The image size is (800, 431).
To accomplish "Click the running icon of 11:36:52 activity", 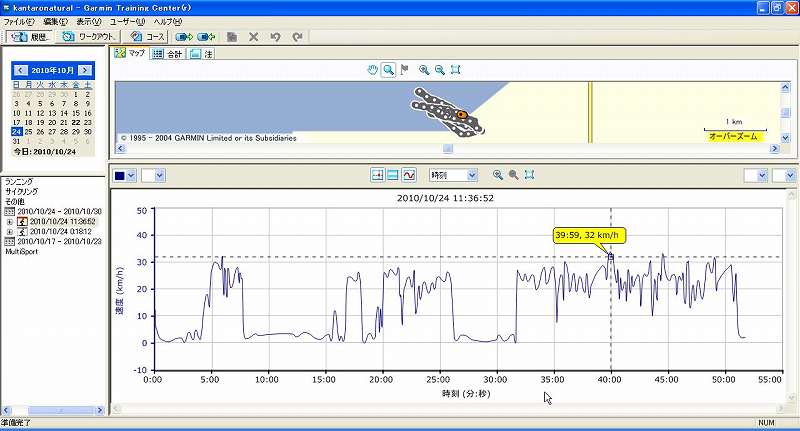I will 22,222.
